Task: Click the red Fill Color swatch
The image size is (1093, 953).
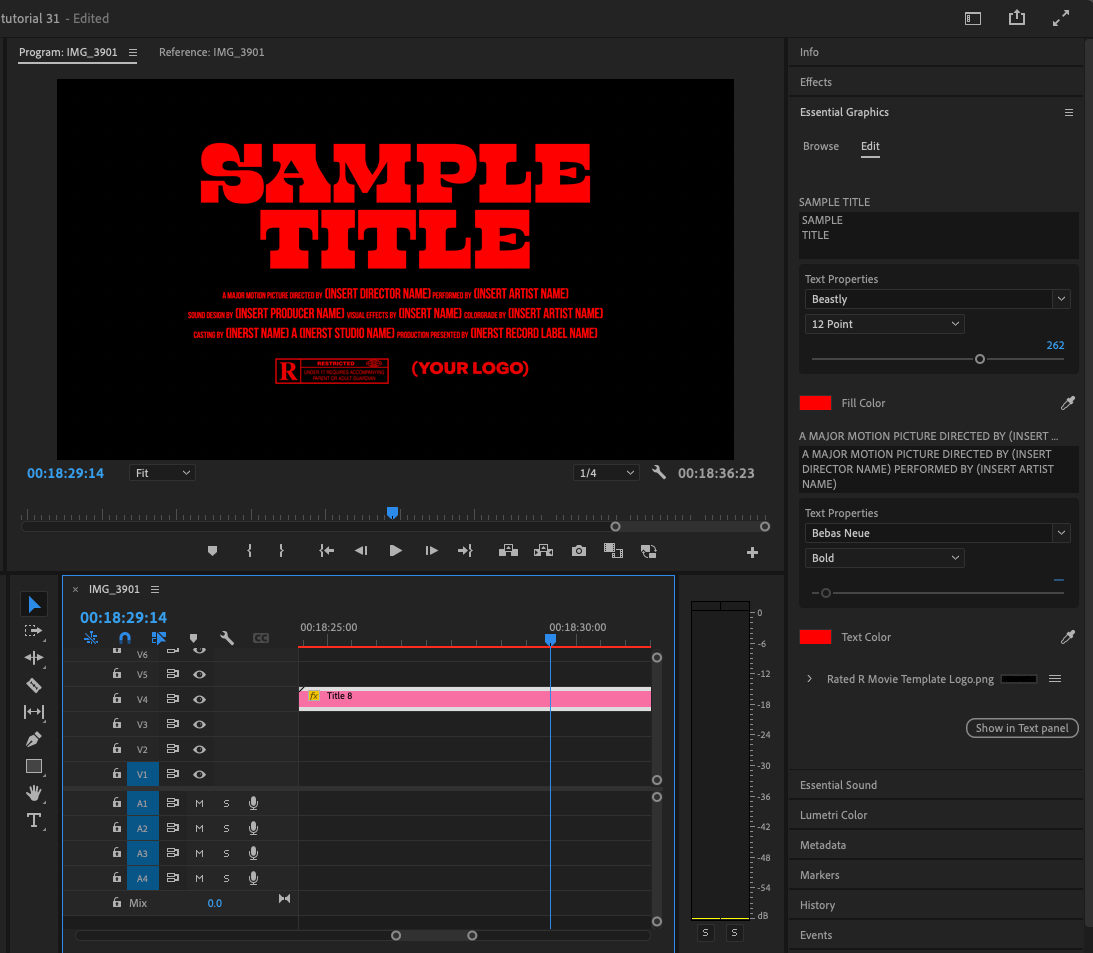Action: [815, 403]
